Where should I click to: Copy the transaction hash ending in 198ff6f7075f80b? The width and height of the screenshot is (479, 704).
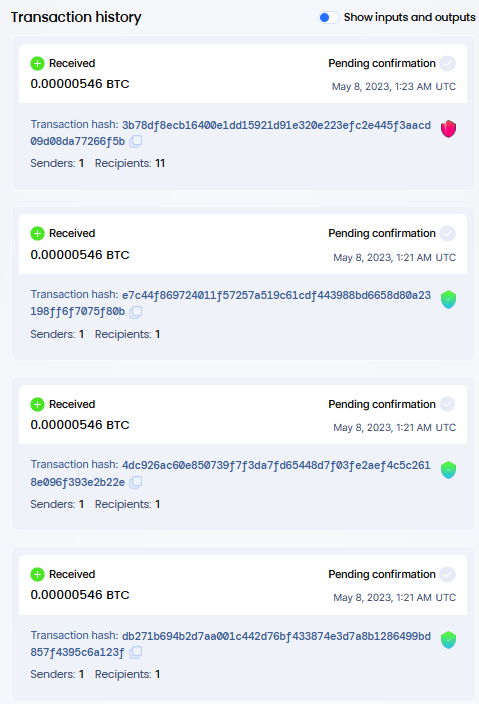136,312
